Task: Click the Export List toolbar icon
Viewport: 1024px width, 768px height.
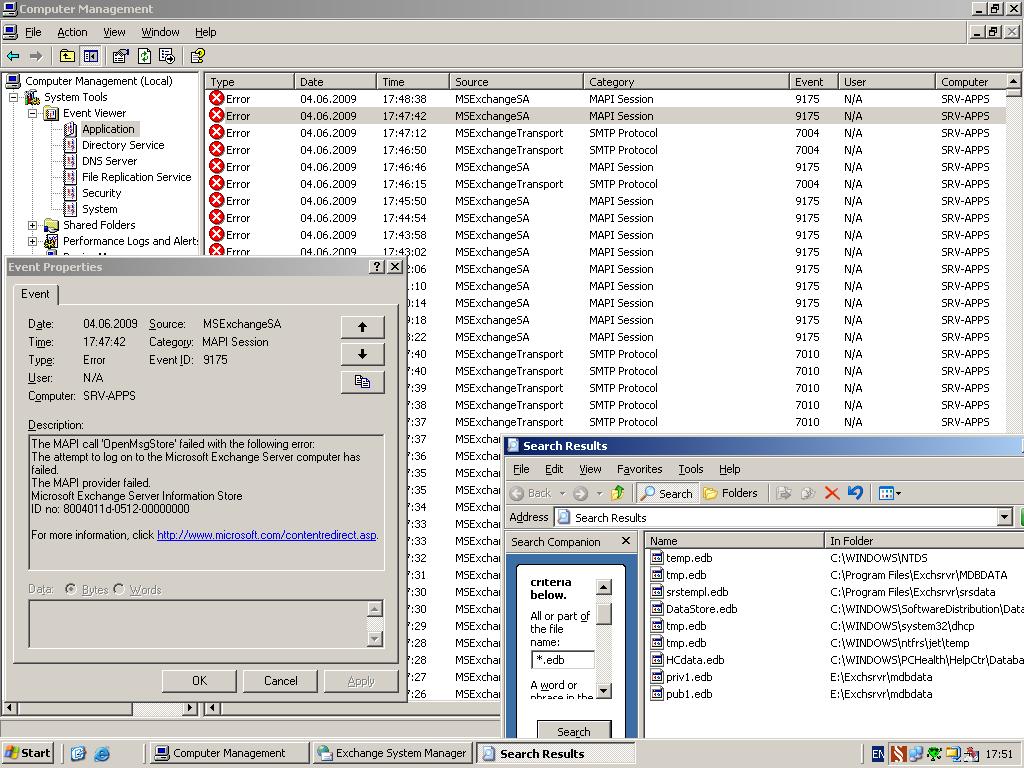Action: [167, 56]
